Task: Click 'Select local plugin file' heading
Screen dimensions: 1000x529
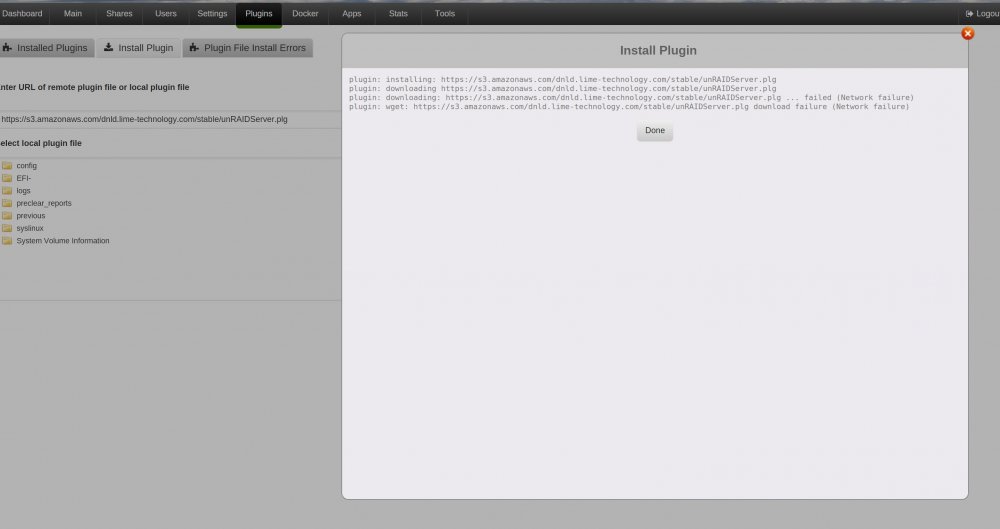Action: (41, 143)
